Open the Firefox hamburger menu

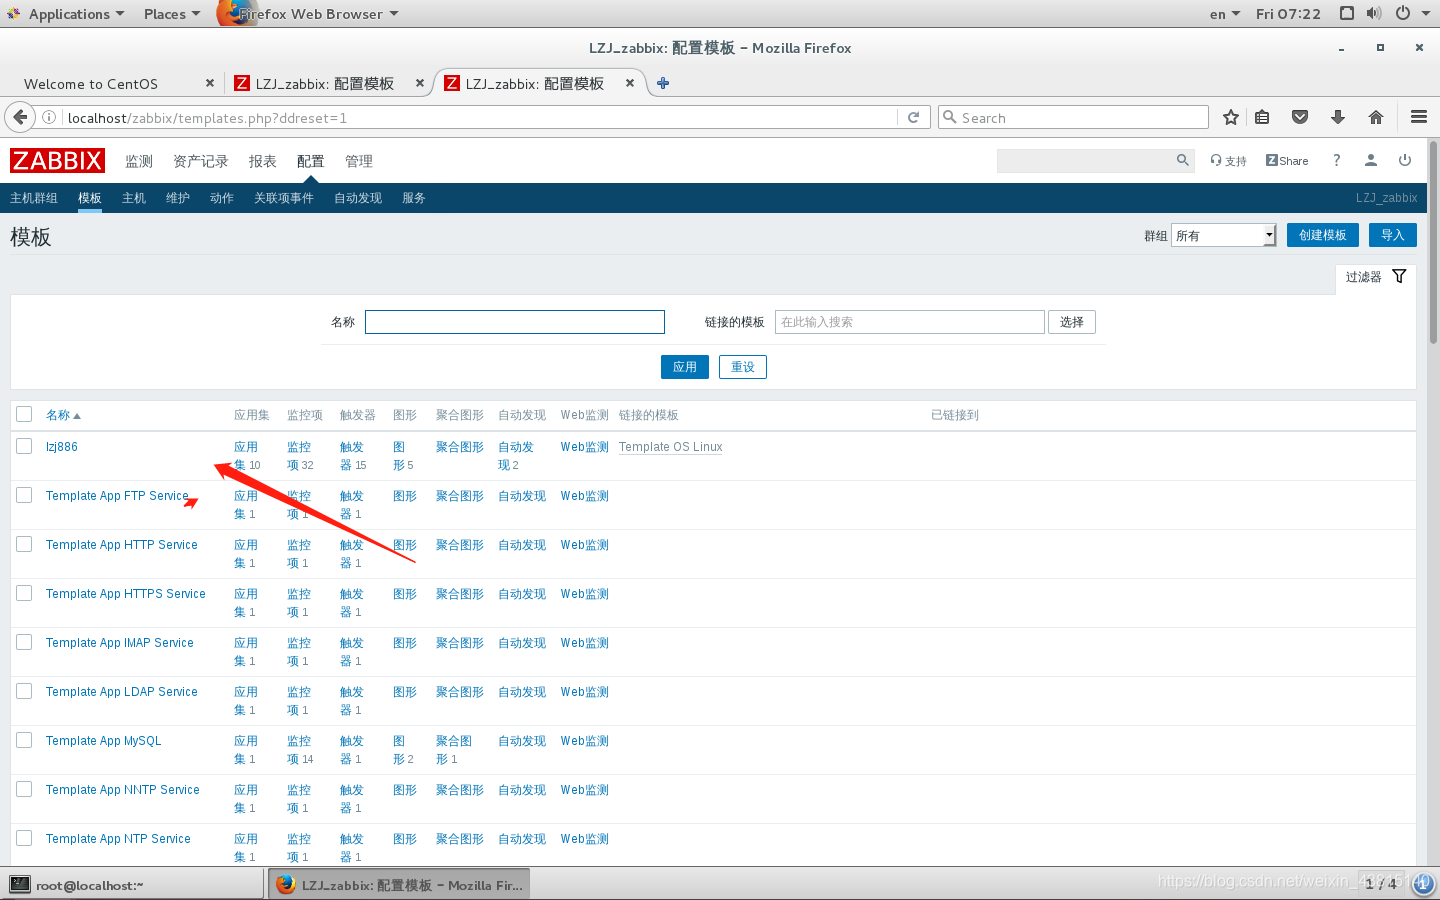[1418, 118]
